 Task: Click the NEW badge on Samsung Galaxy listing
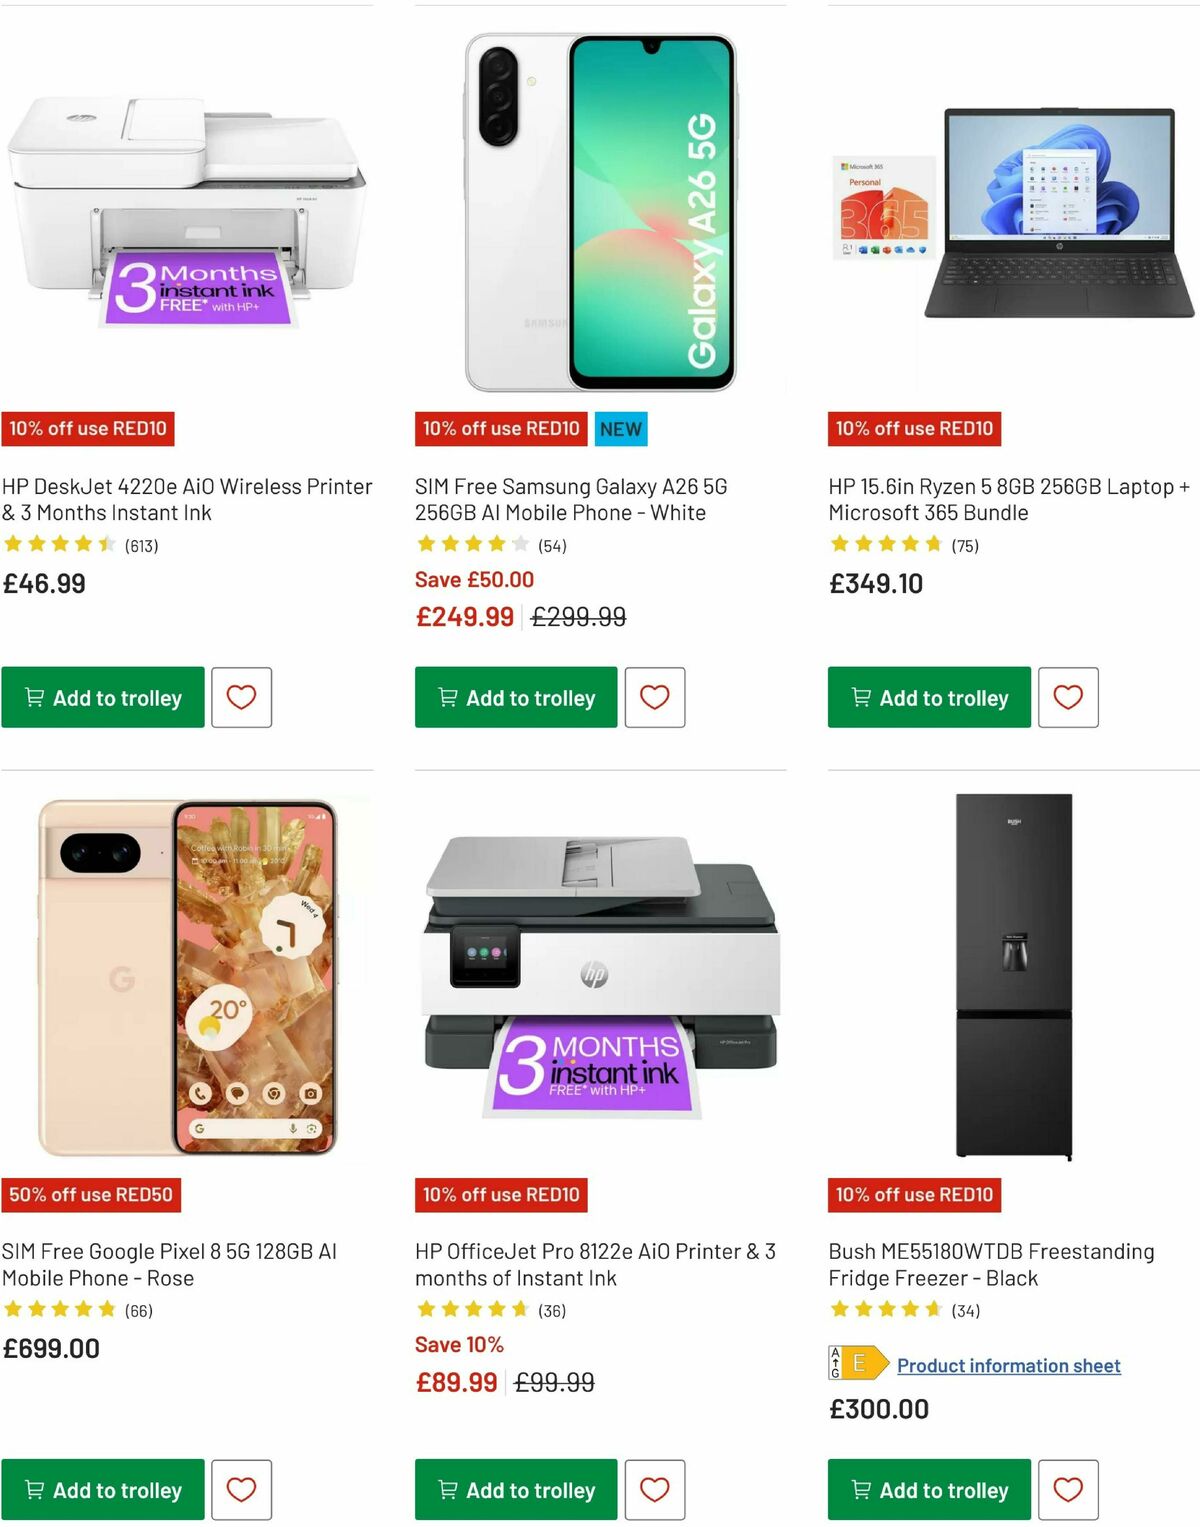[620, 428]
